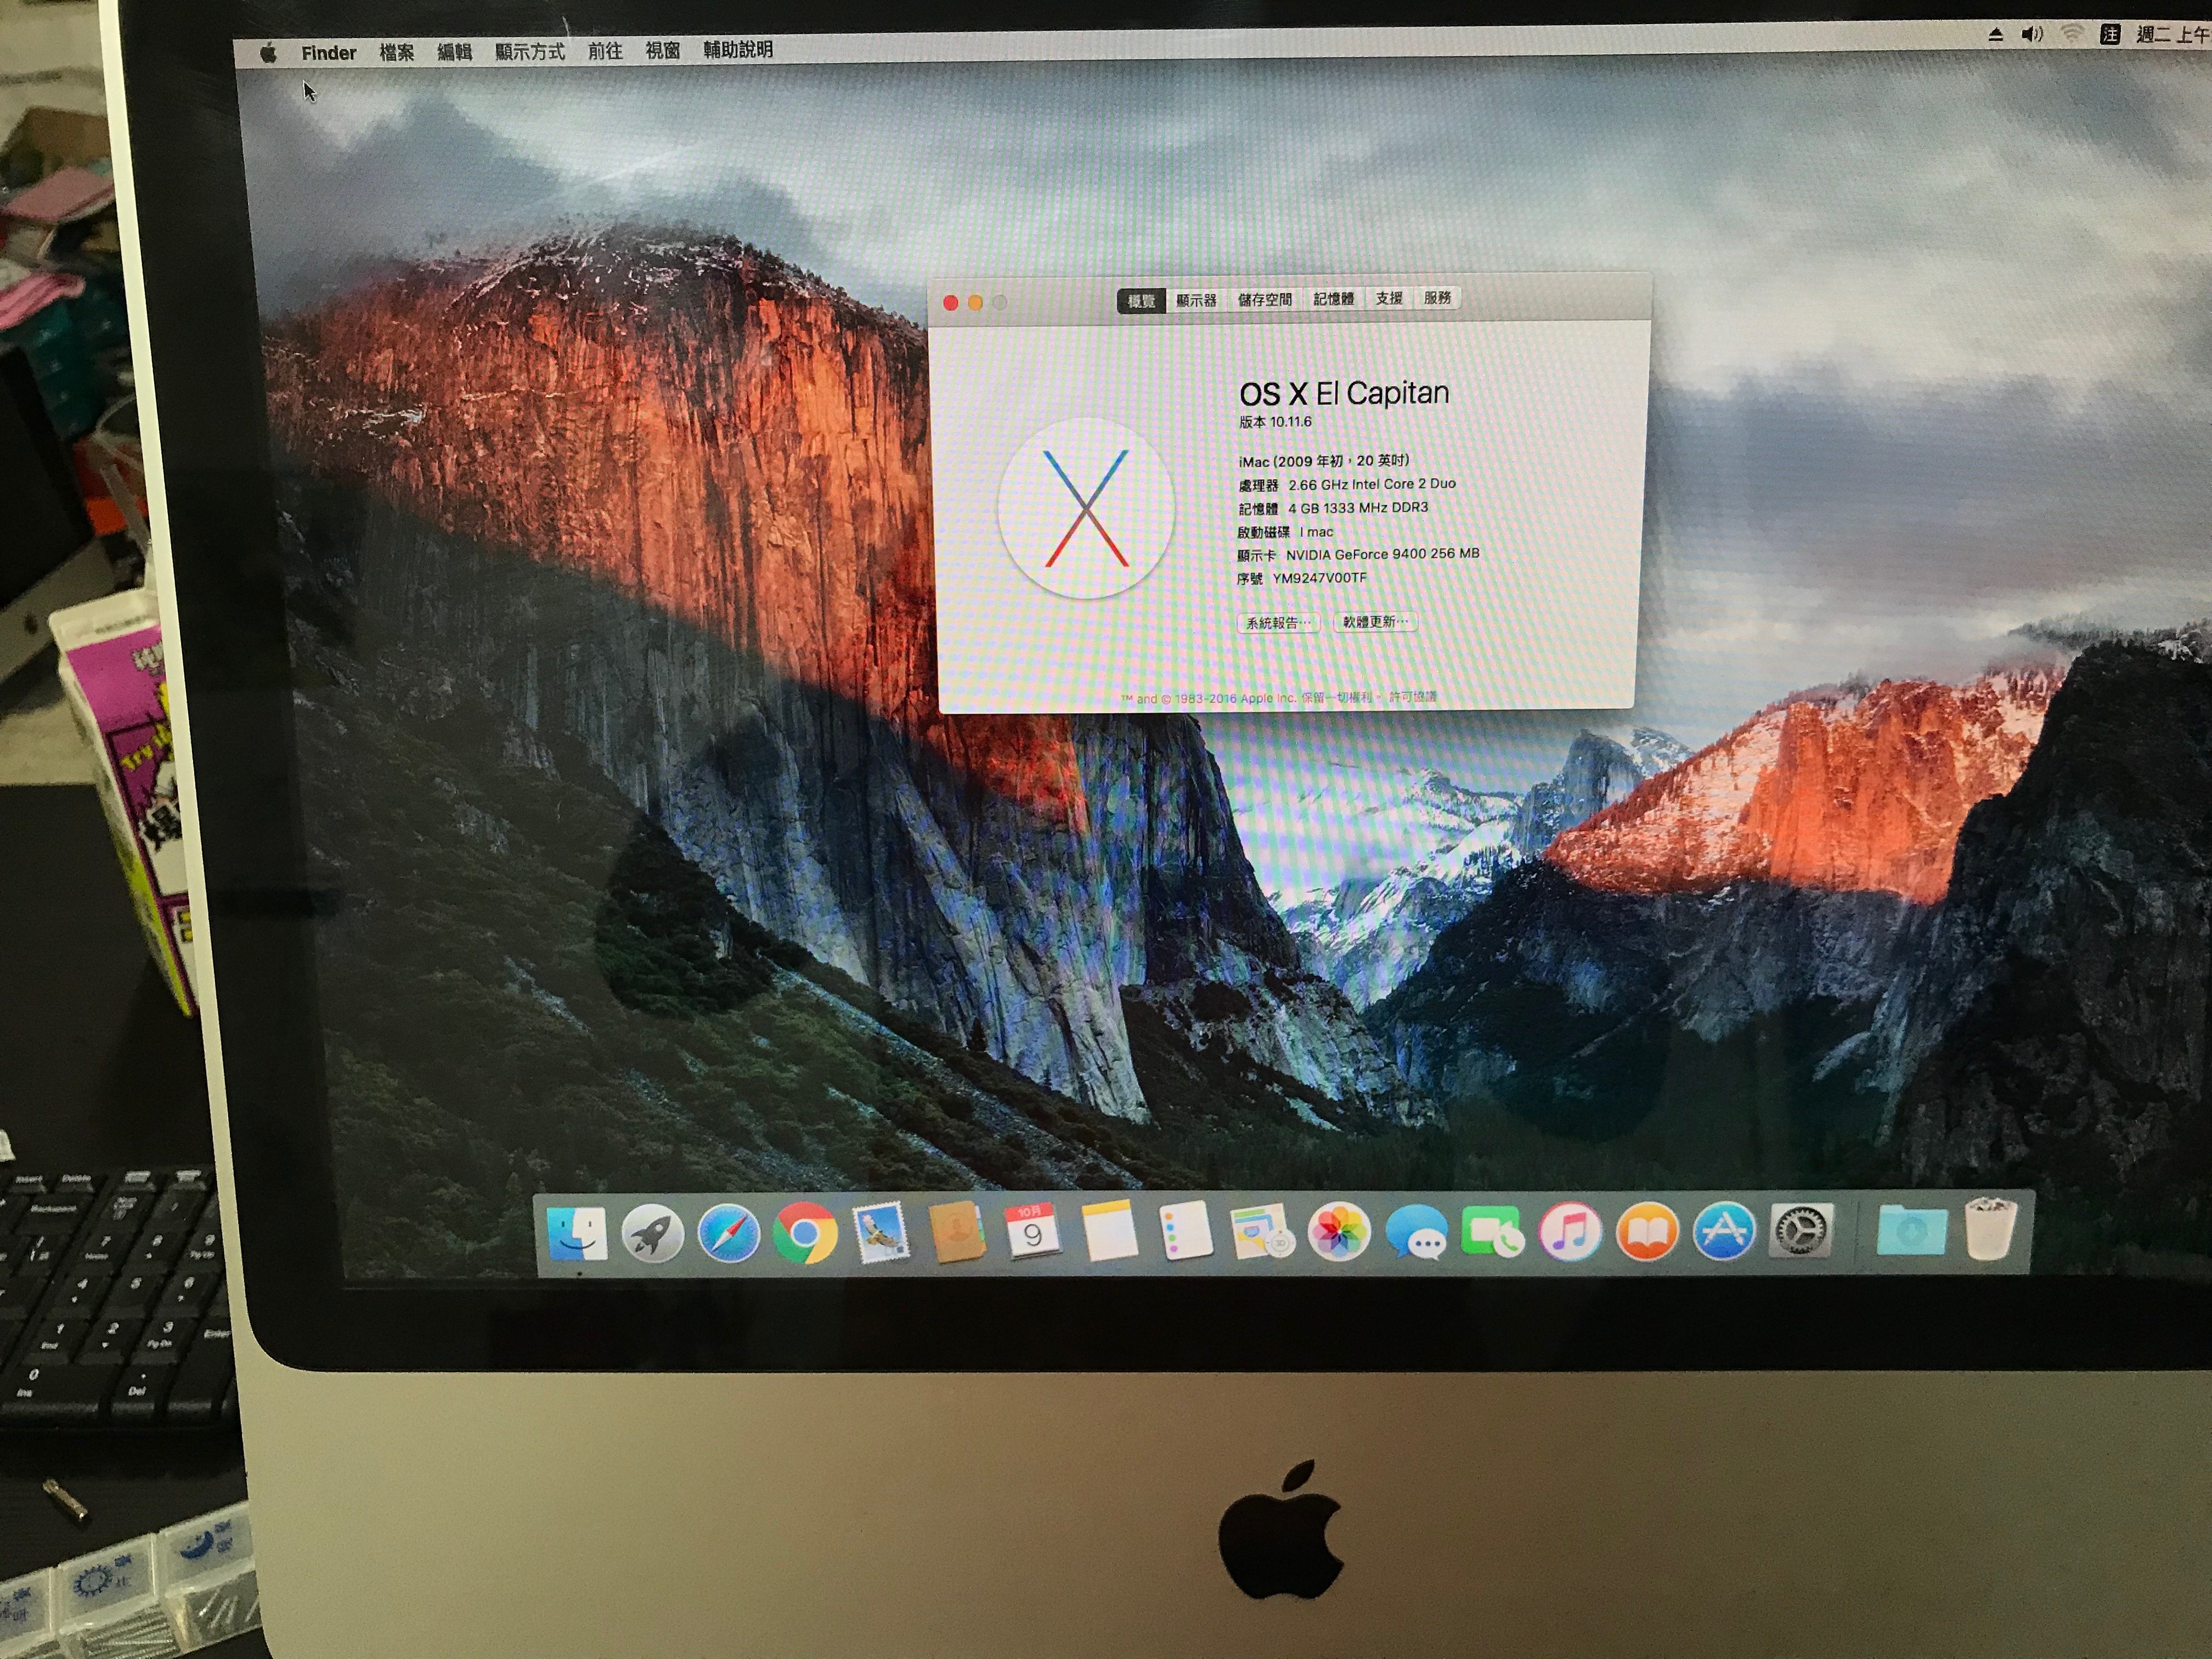Open the 視窗 menu
This screenshot has width=2212, height=1659.
click(663, 50)
